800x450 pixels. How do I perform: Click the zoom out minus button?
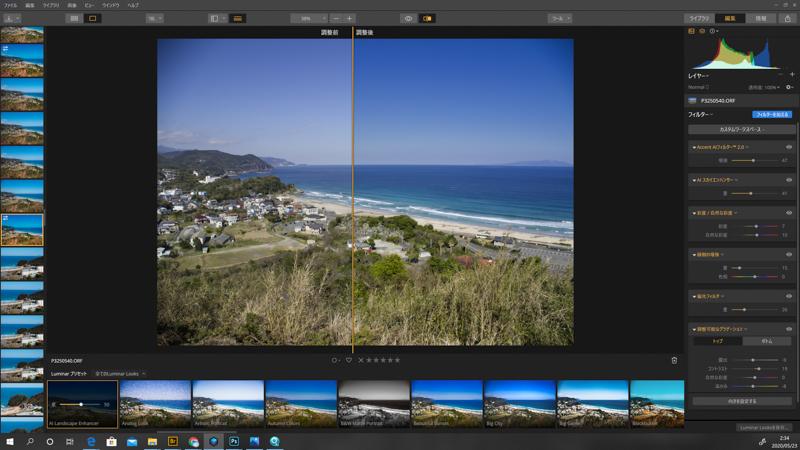336,18
